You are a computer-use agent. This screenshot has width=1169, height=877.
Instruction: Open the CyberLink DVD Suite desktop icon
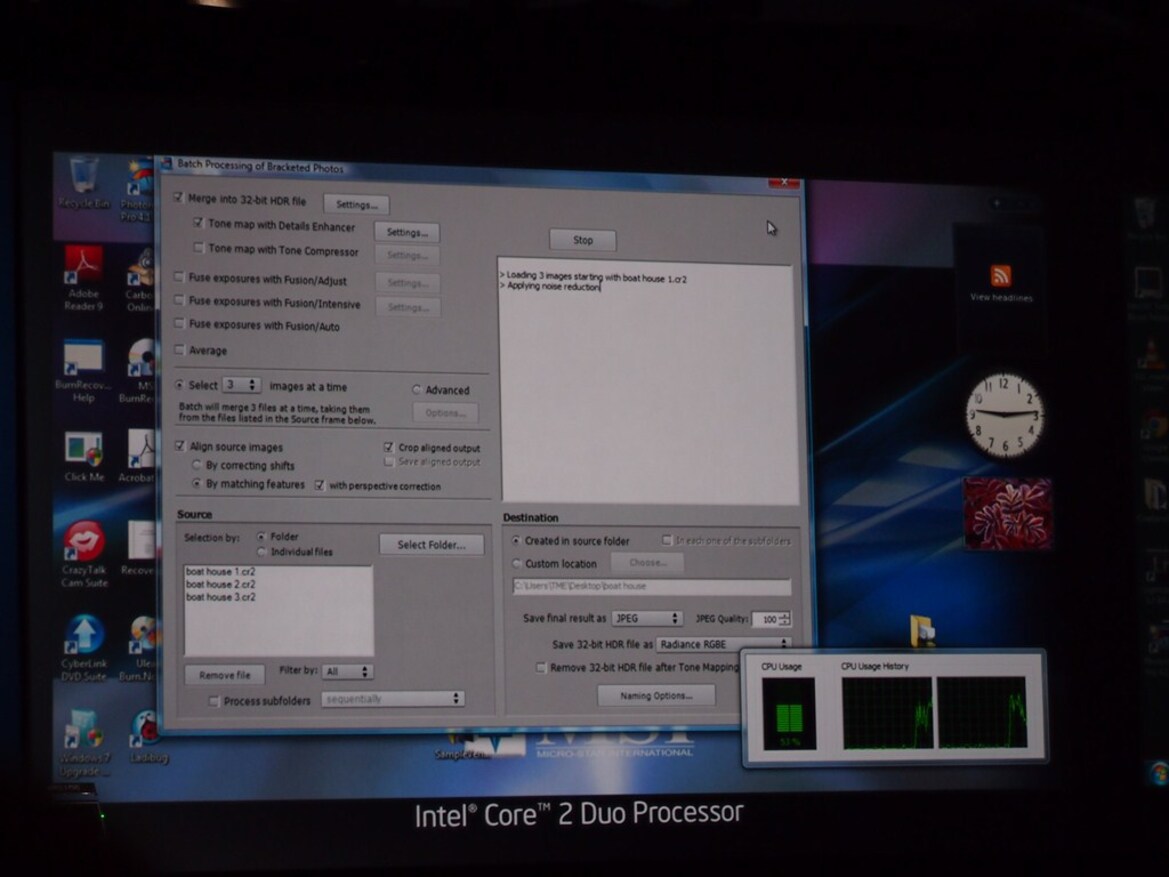(84, 647)
